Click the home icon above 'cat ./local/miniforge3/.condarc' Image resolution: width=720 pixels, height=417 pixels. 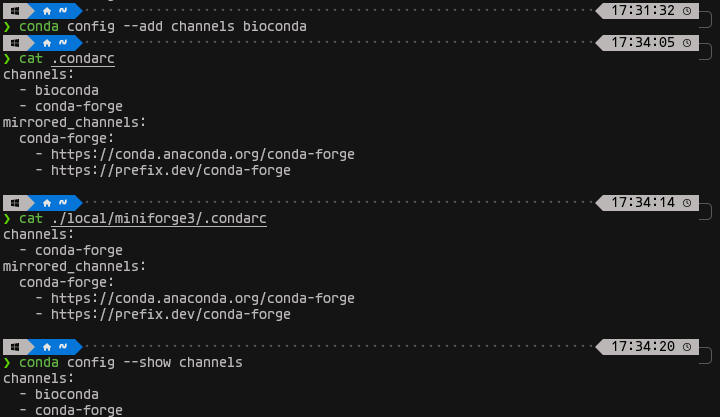(x=46, y=202)
